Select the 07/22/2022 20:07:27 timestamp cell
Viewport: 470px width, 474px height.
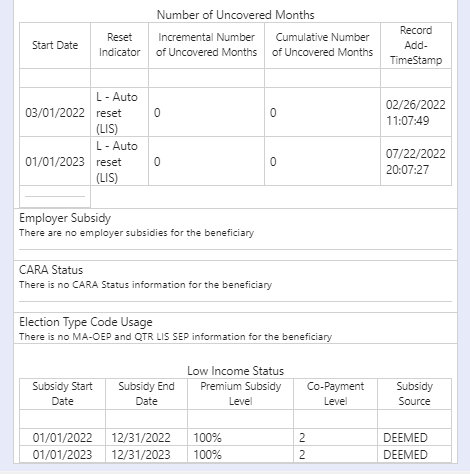[416, 162]
